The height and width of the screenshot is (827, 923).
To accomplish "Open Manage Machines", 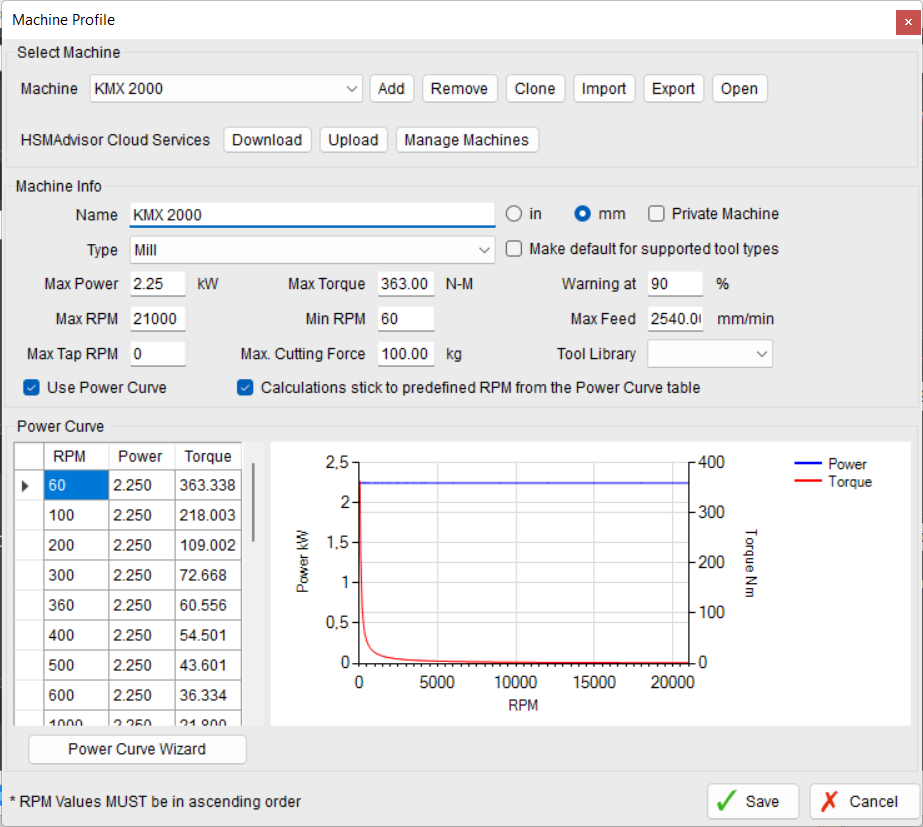I will 467,140.
